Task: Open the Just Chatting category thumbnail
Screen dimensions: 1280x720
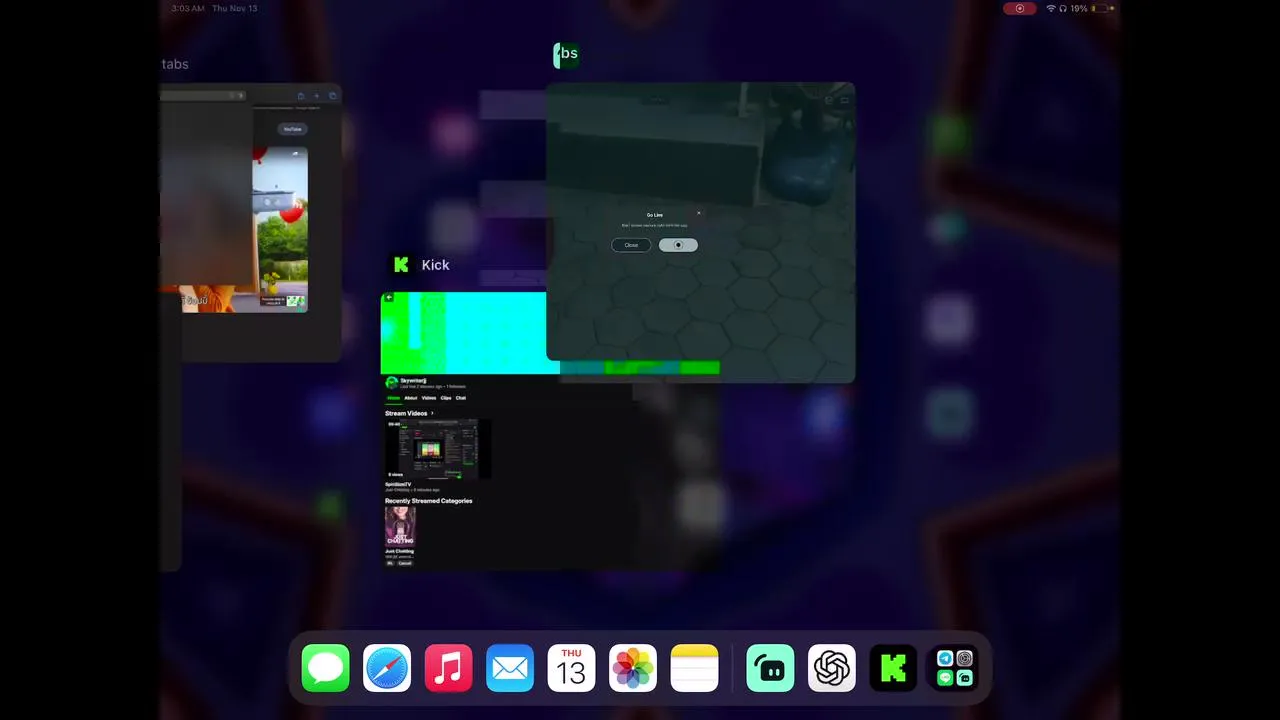Action: 400,526
